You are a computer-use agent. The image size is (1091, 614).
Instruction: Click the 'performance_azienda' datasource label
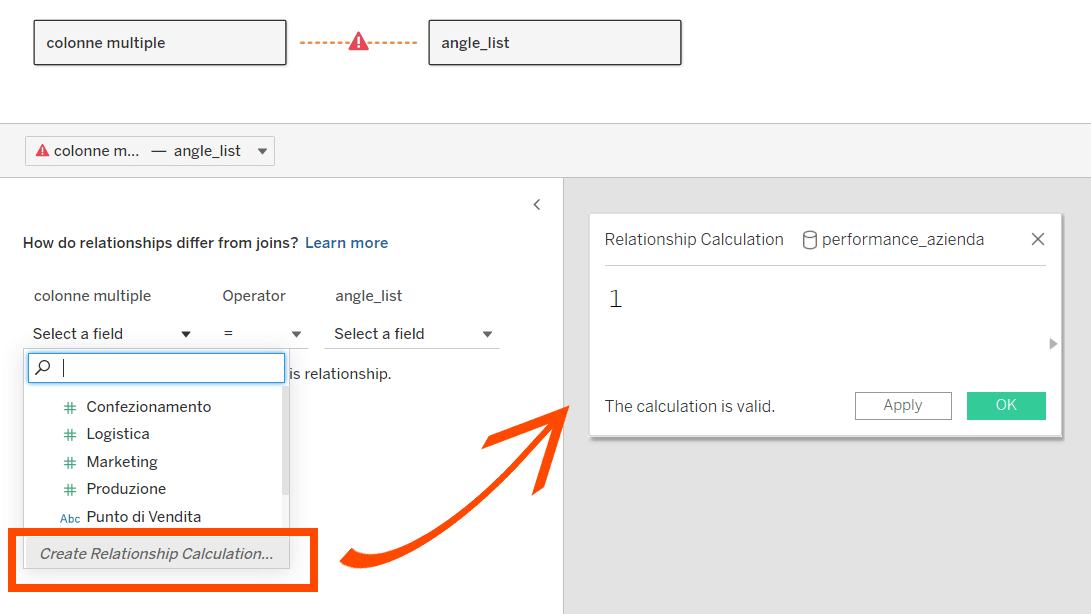coord(903,240)
